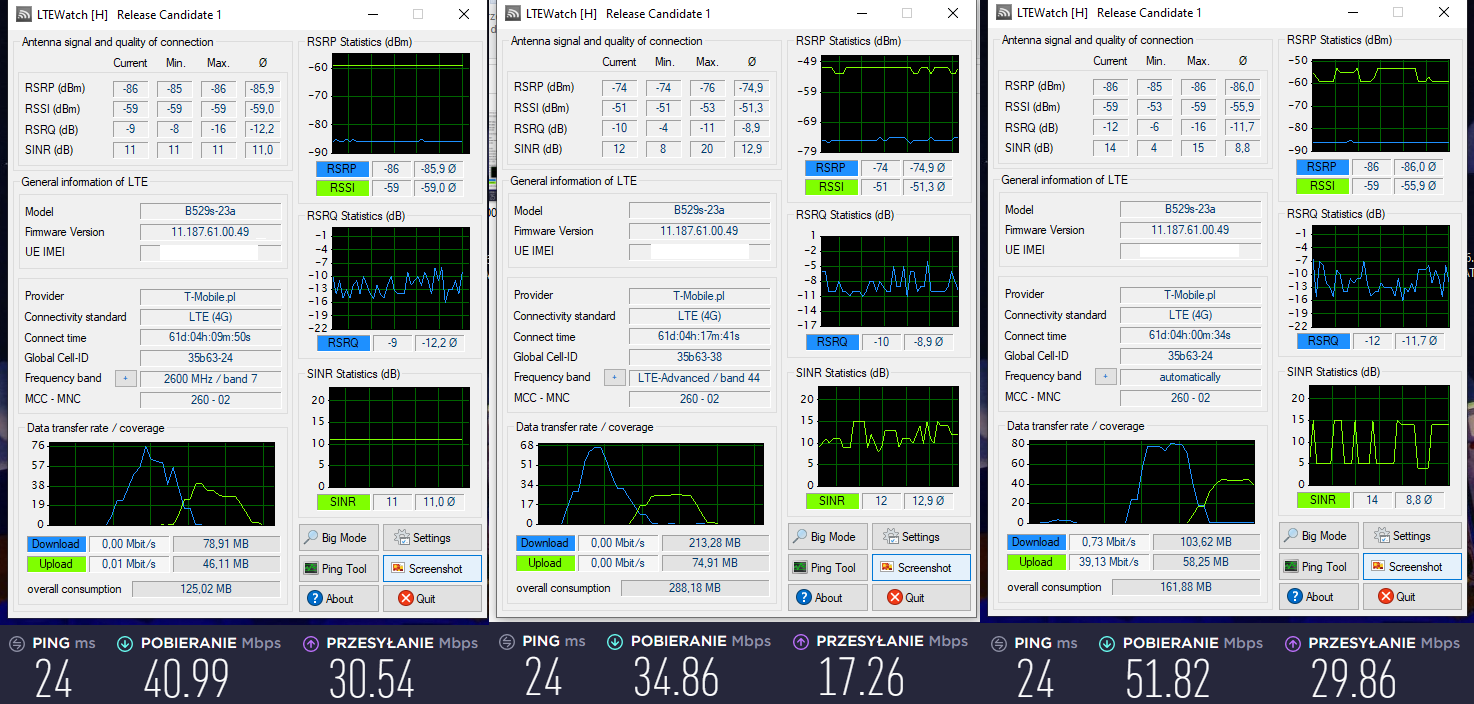Click the green SINR label in the left window
The width and height of the screenshot is (1474, 704).
(342, 502)
